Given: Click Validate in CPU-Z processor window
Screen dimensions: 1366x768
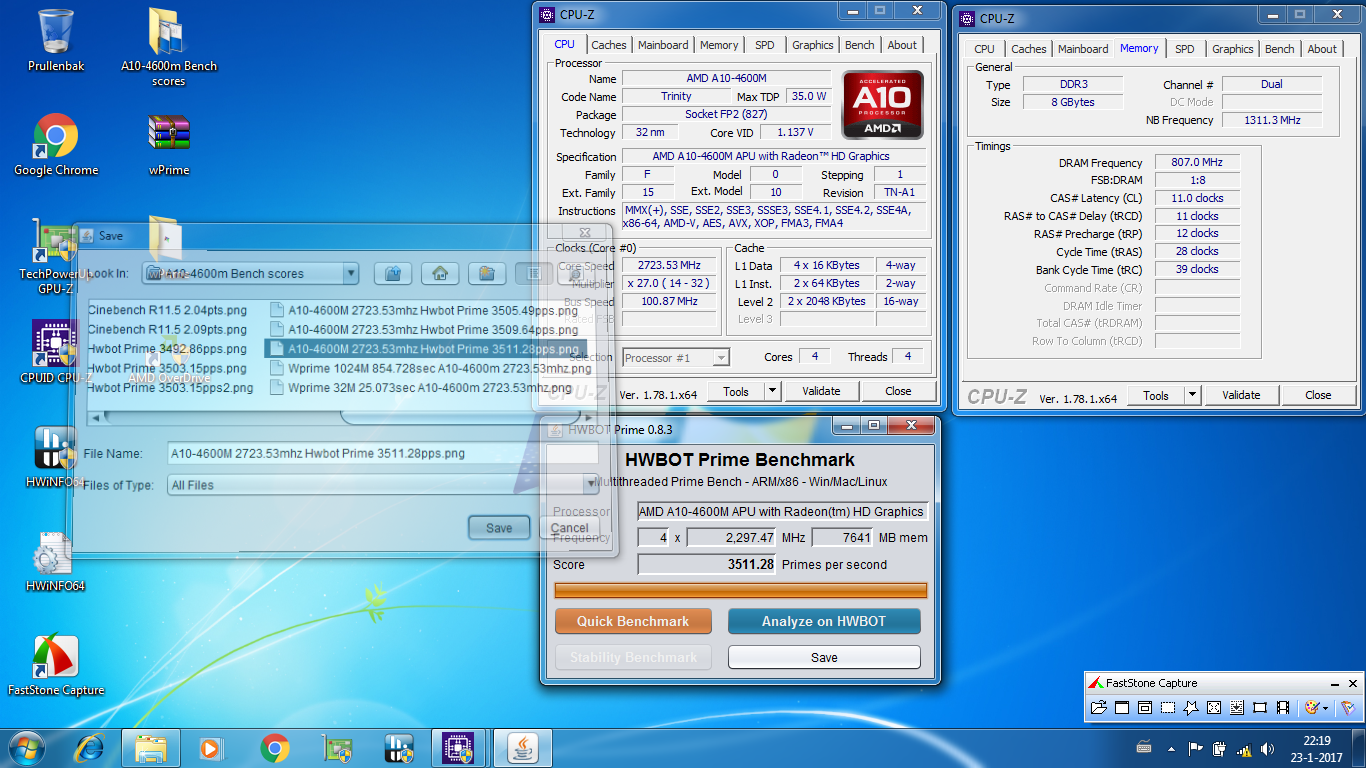Looking at the screenshot, I should [821, 391].
